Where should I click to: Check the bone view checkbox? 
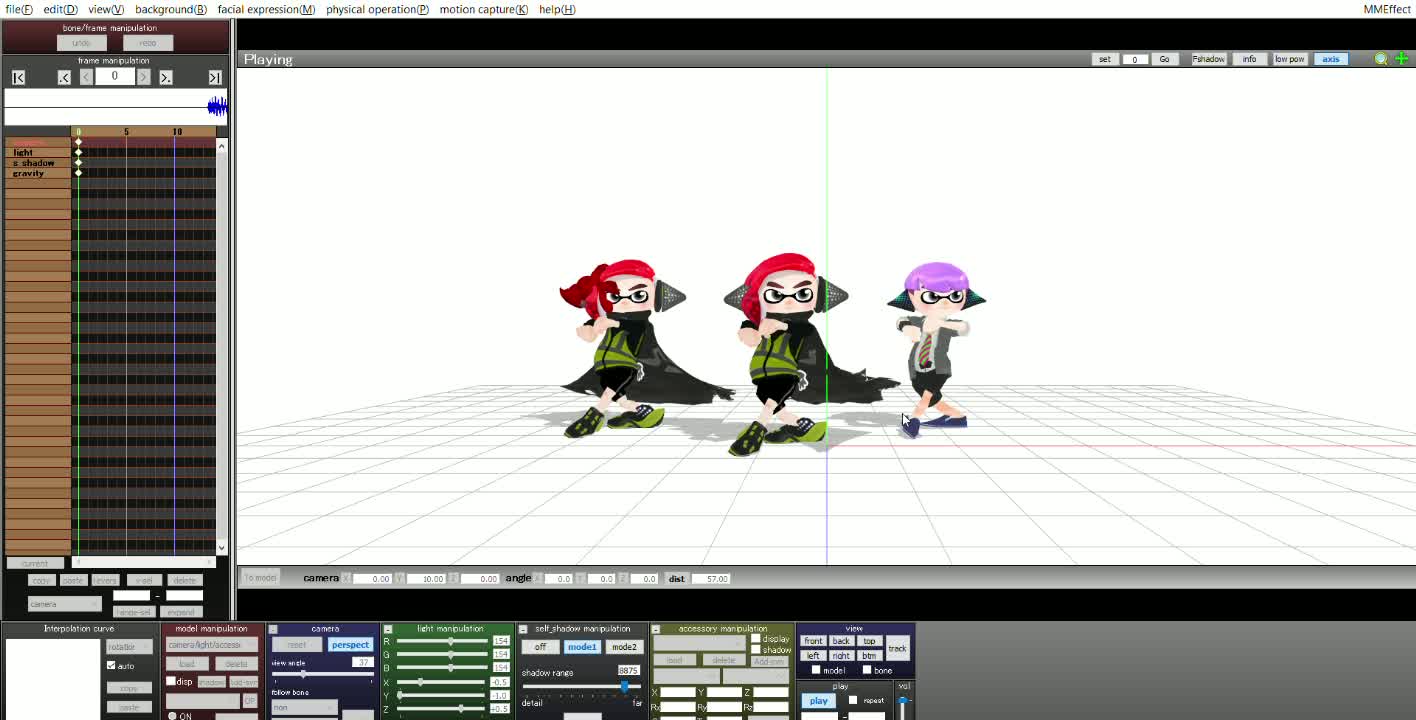coord(867,670)
